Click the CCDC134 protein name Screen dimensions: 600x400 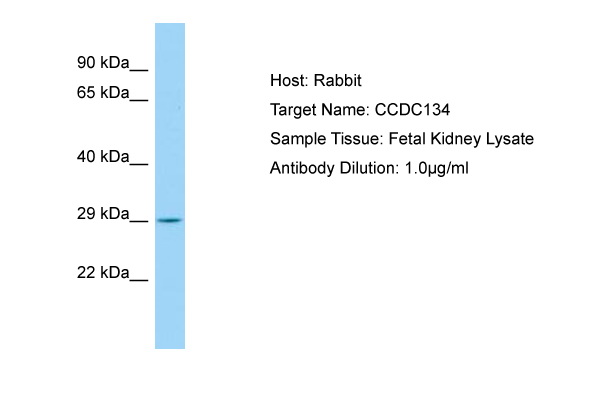(412, 110)
